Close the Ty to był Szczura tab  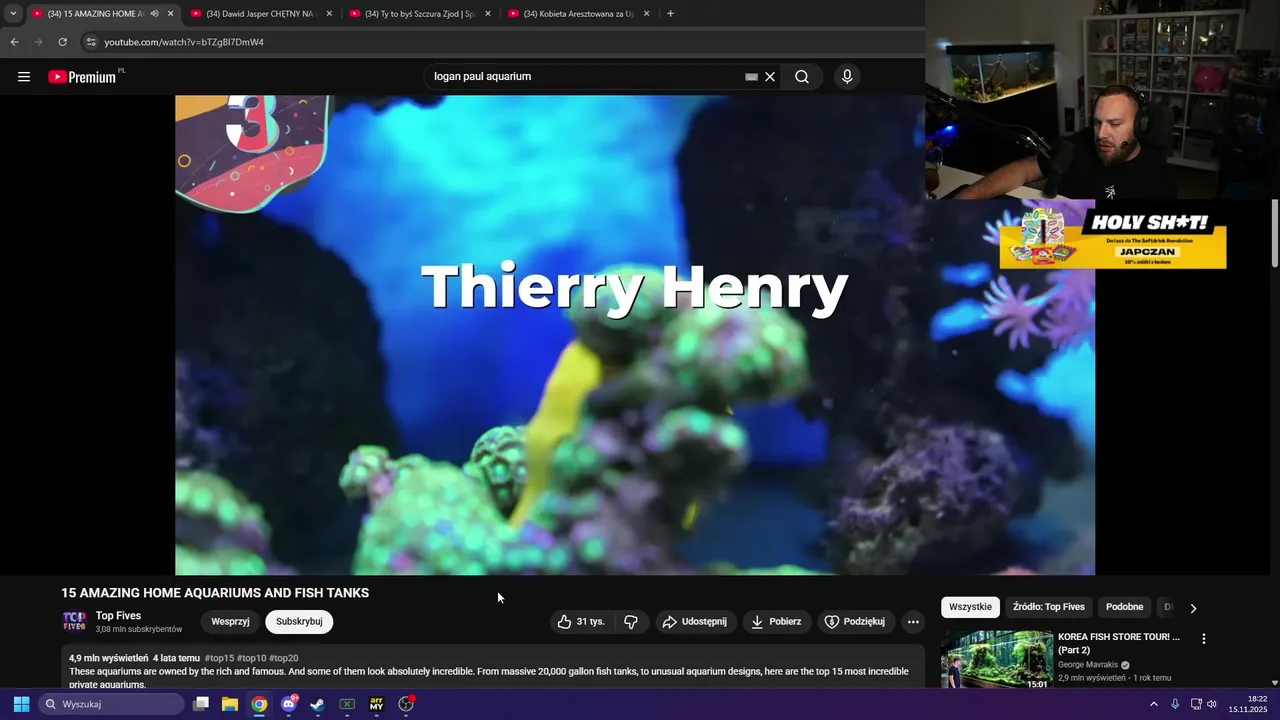[488, 14]
